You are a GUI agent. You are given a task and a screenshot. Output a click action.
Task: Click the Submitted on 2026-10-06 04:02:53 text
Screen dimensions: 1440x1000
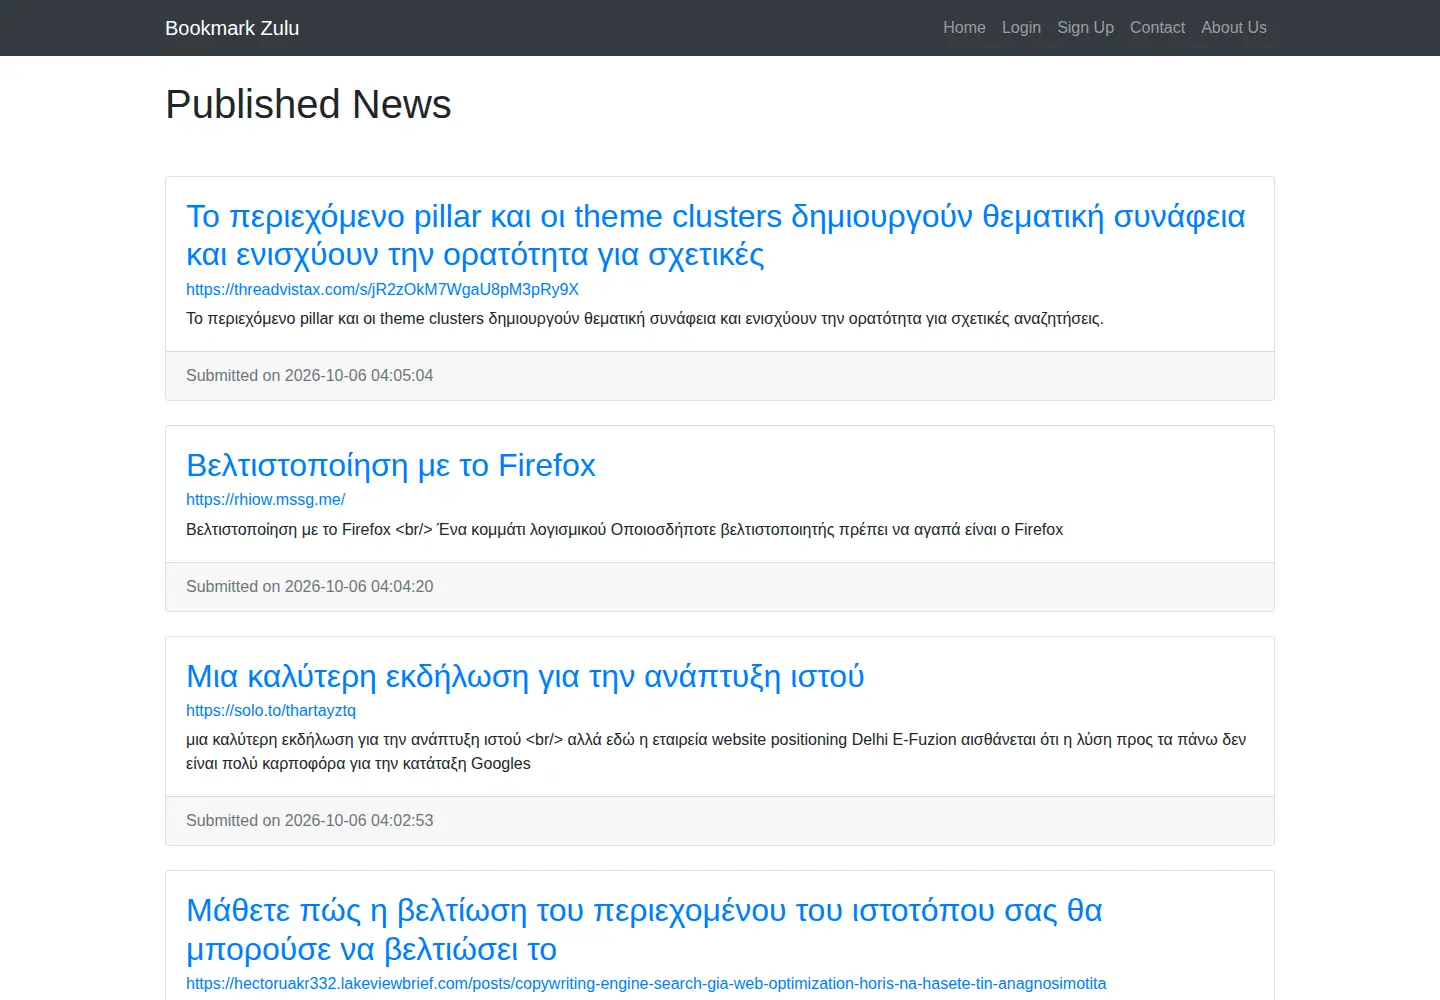pos(309,820)
